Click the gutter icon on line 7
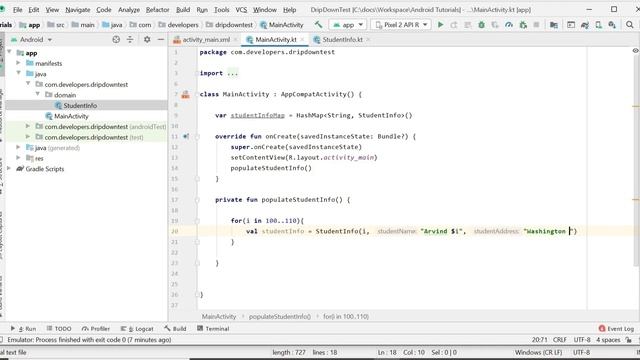The height and width of the screenshot is (360, 640). (185, 94)
